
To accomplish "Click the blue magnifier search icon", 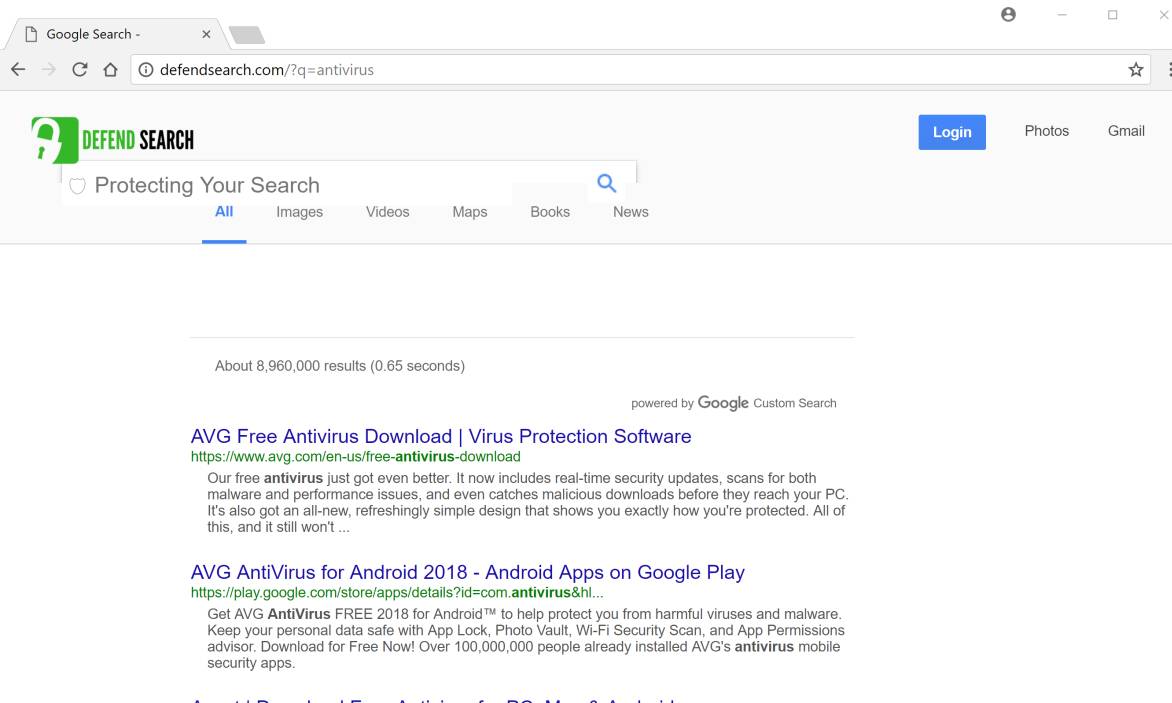I will (x=606, y=183).
